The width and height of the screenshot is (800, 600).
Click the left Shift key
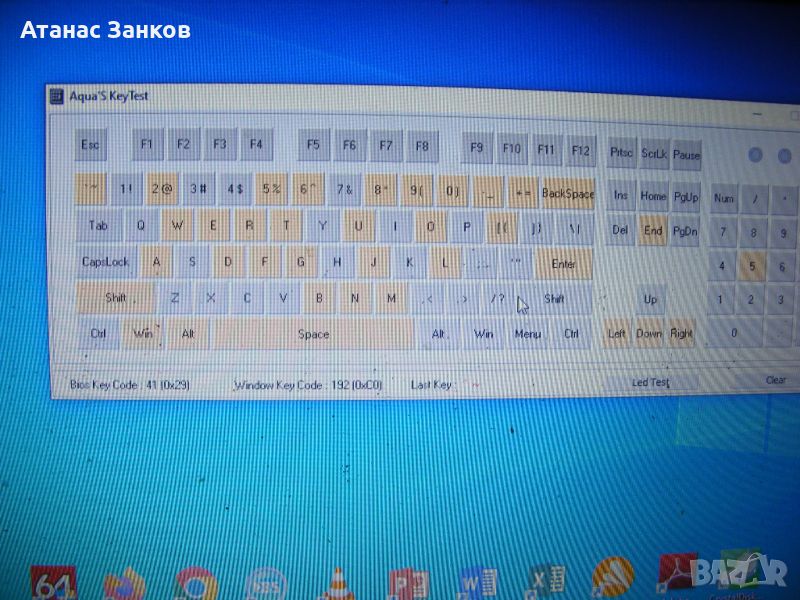pyautogui.click(x=115, y=298)
